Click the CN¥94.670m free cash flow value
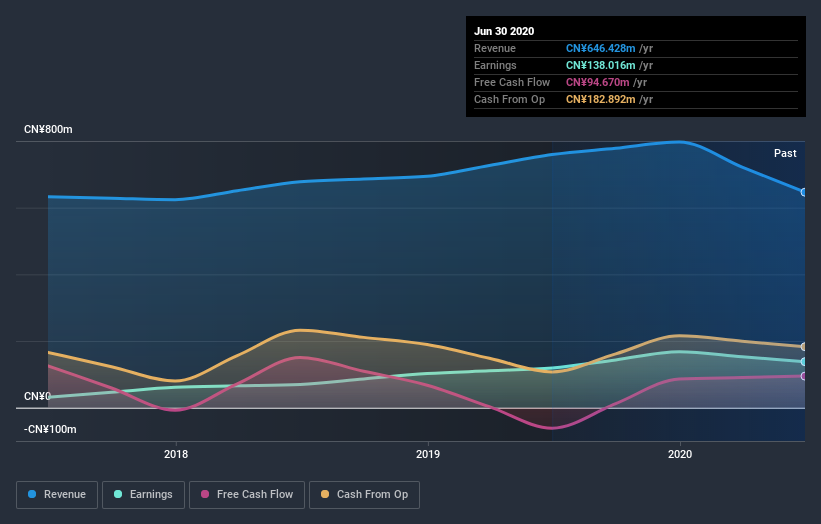The image size is (821, 524). [597, 82]
